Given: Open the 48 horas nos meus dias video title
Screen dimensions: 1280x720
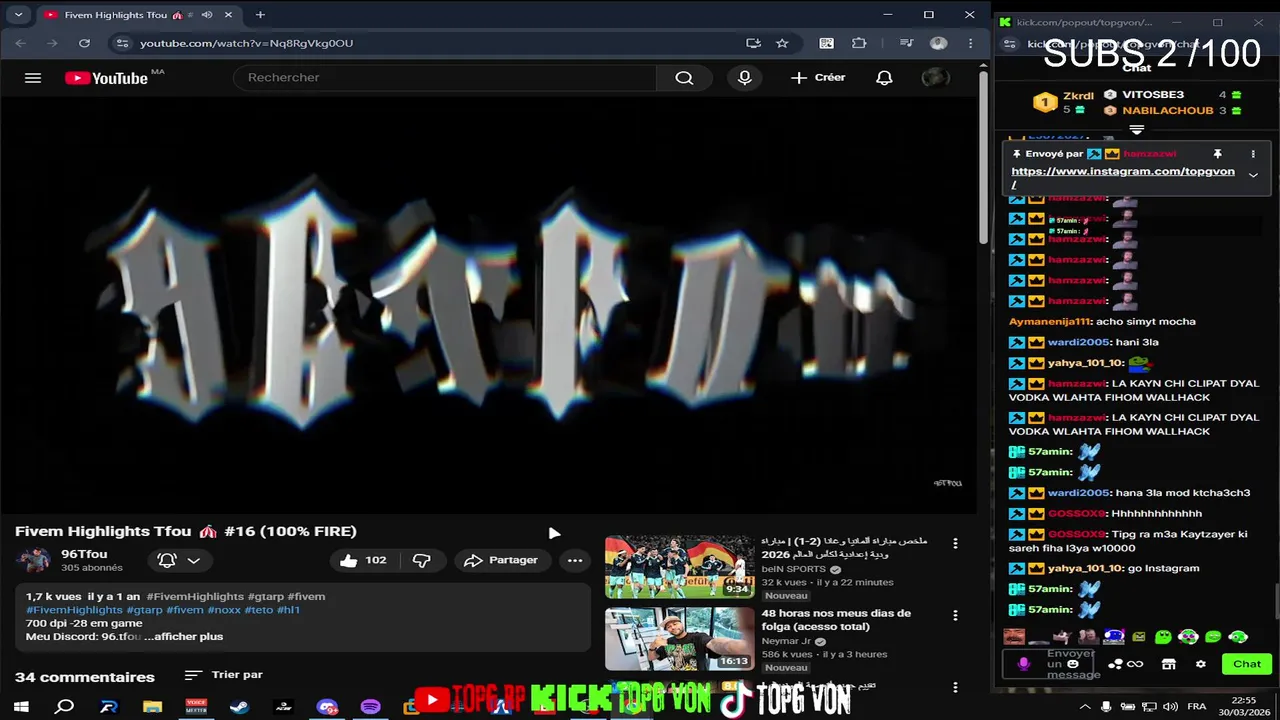Looking at the screenshot, I should [836, 620].
